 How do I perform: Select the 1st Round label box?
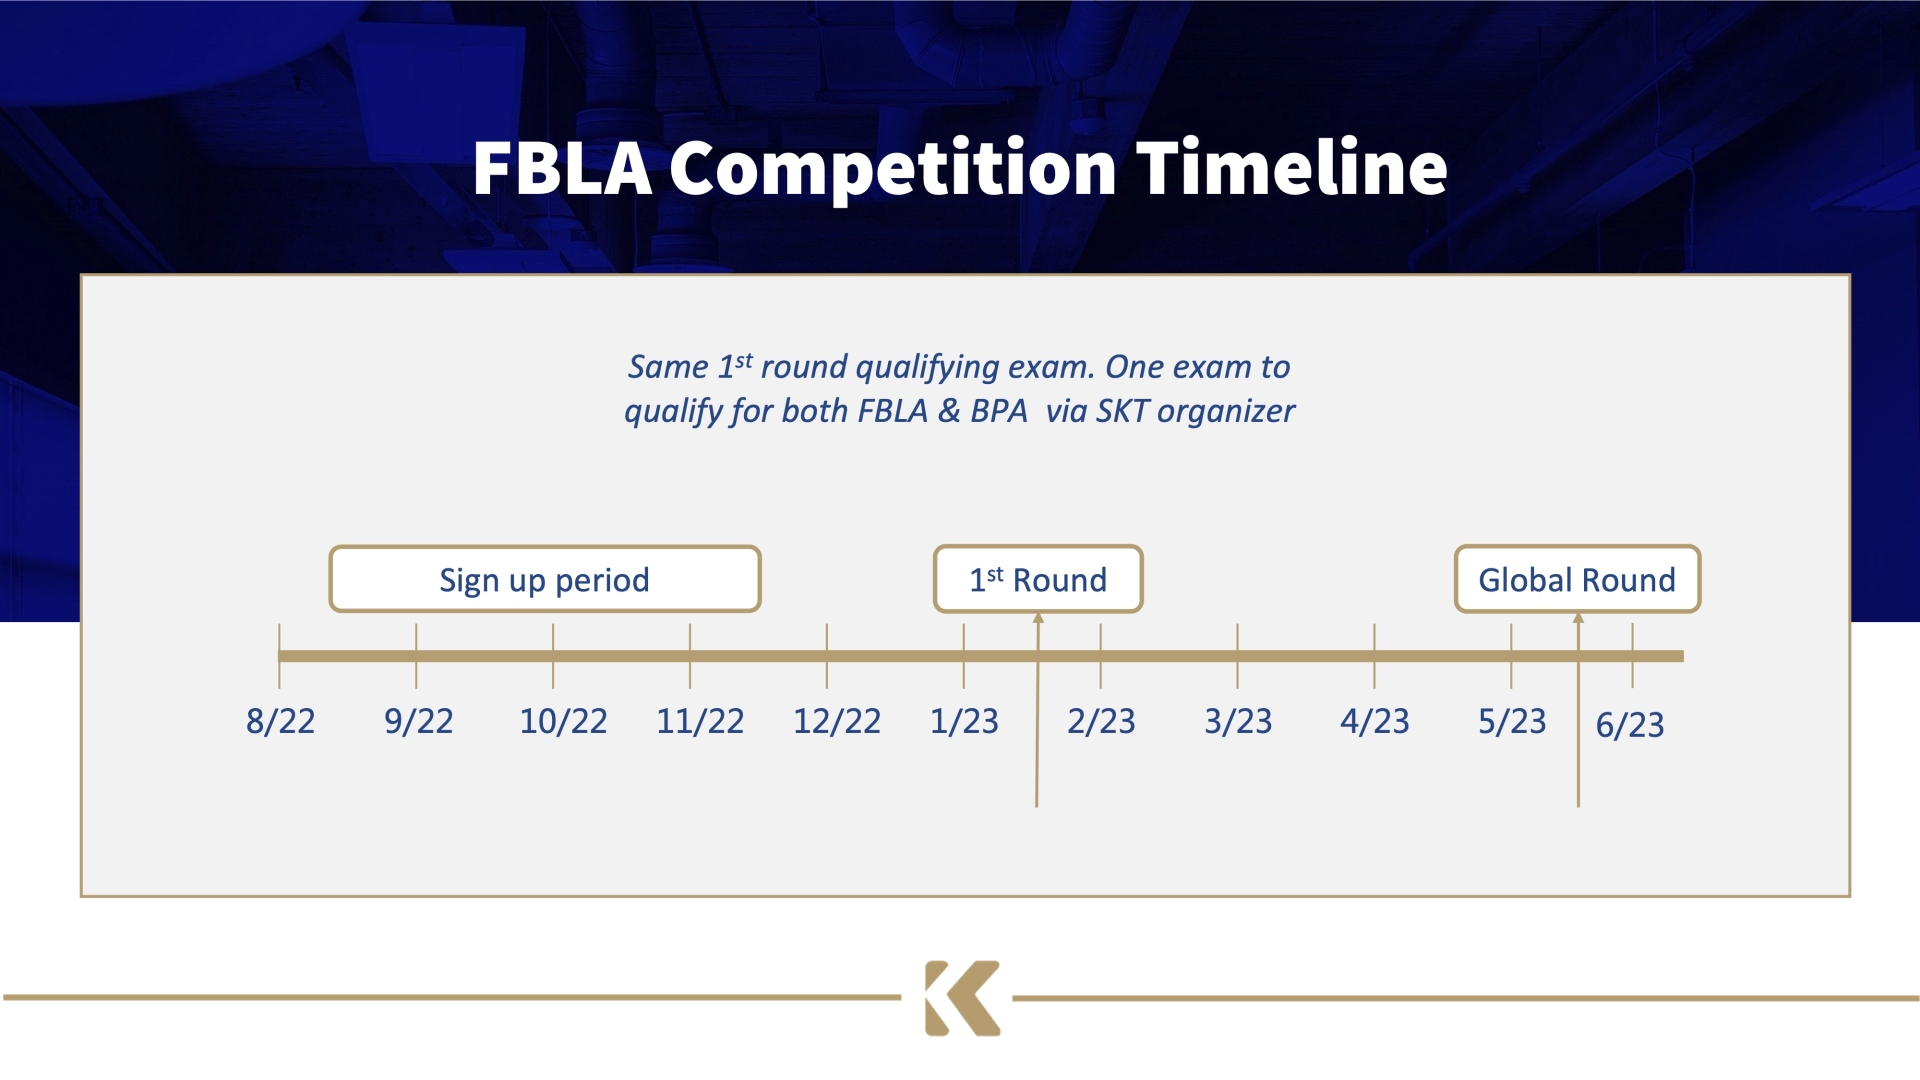[x=1038, y=579]
